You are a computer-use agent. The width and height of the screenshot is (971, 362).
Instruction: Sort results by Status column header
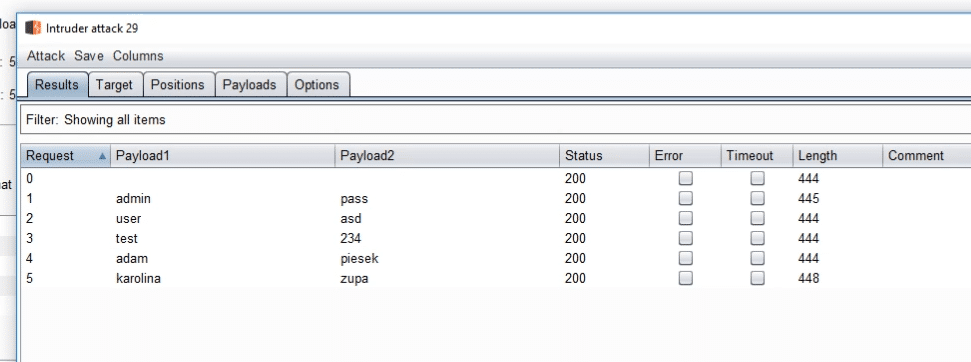(604, 156)
